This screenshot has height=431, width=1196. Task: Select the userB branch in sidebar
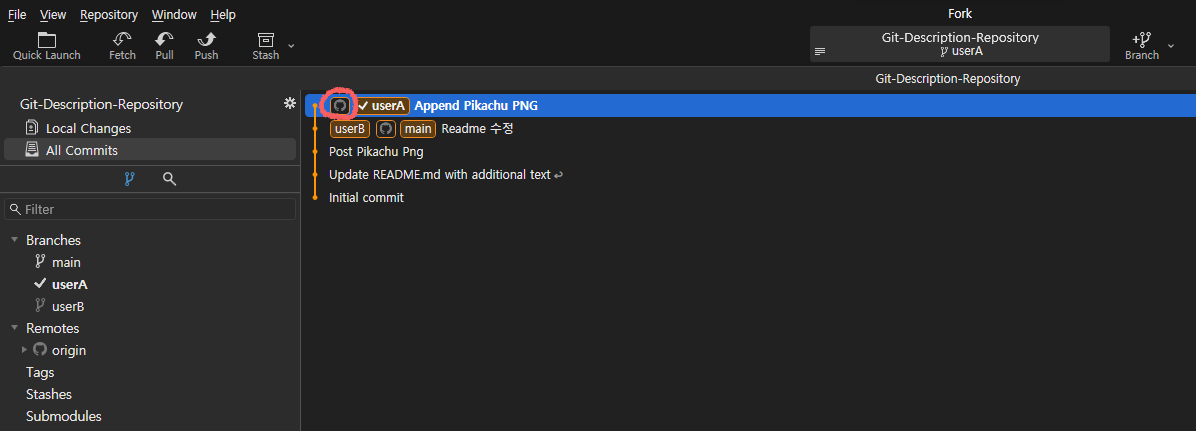(68, 306)
